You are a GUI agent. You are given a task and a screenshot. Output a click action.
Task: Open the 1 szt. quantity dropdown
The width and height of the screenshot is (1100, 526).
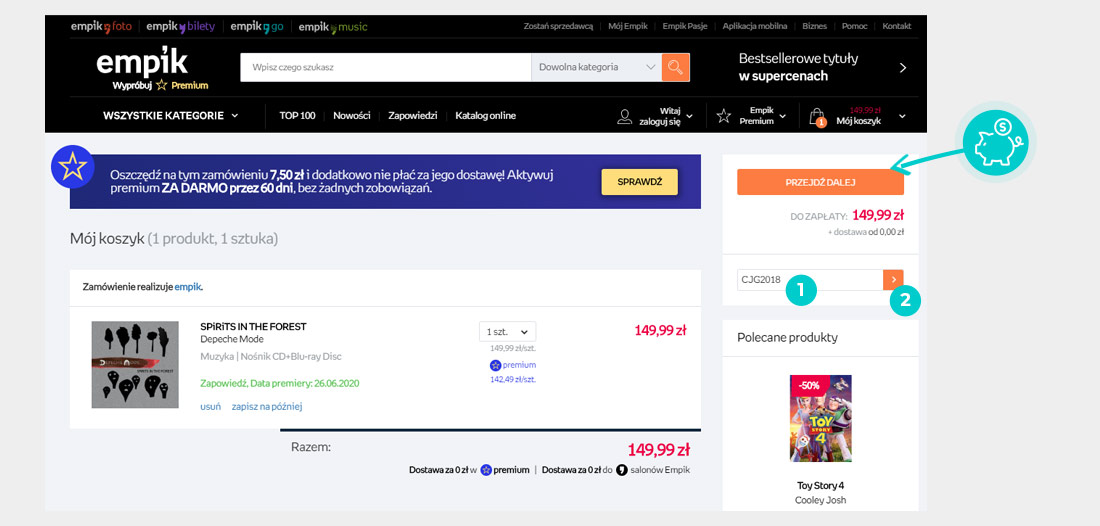tap(508, 332)
